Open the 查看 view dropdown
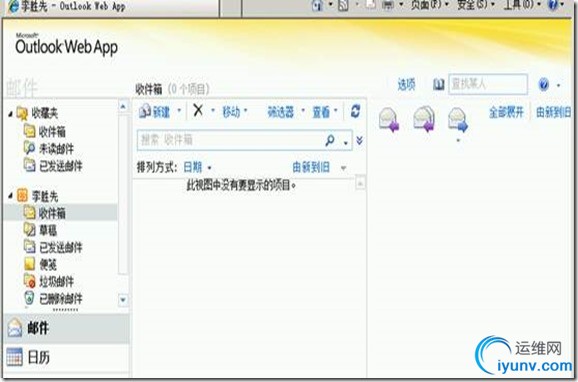The width and height of the screenshot is (578, 382). (324, 111)
